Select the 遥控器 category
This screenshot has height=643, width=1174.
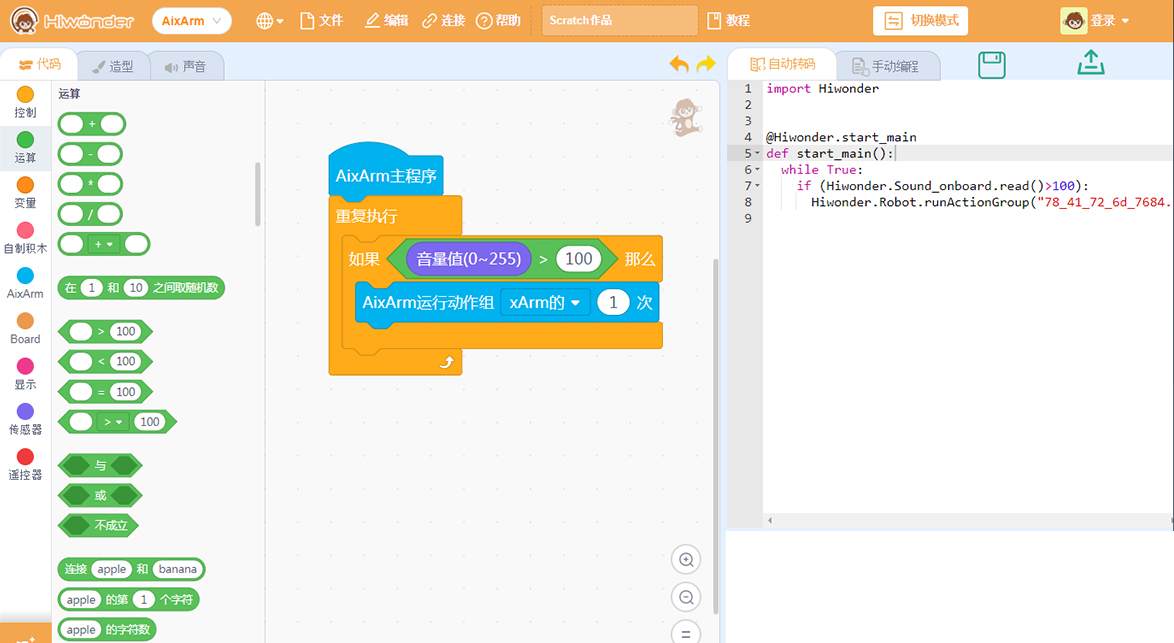point(25,465)
